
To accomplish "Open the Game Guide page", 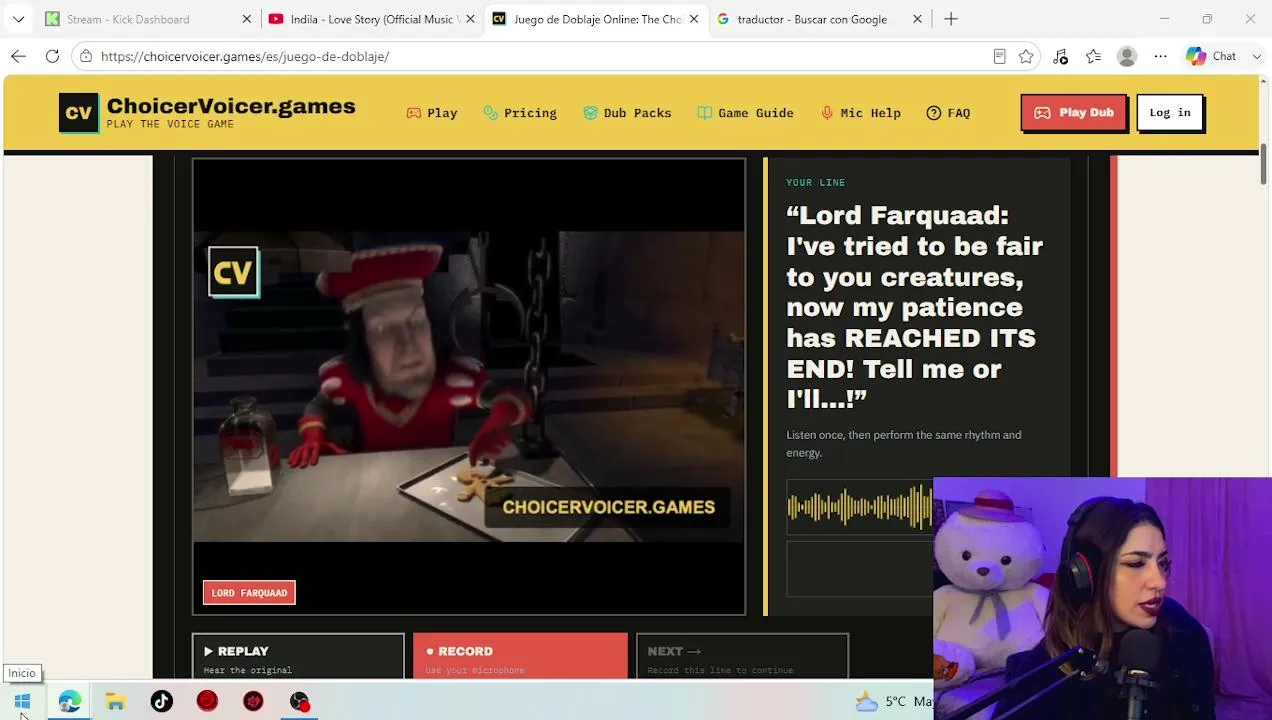I will click(x=746, y=113).
